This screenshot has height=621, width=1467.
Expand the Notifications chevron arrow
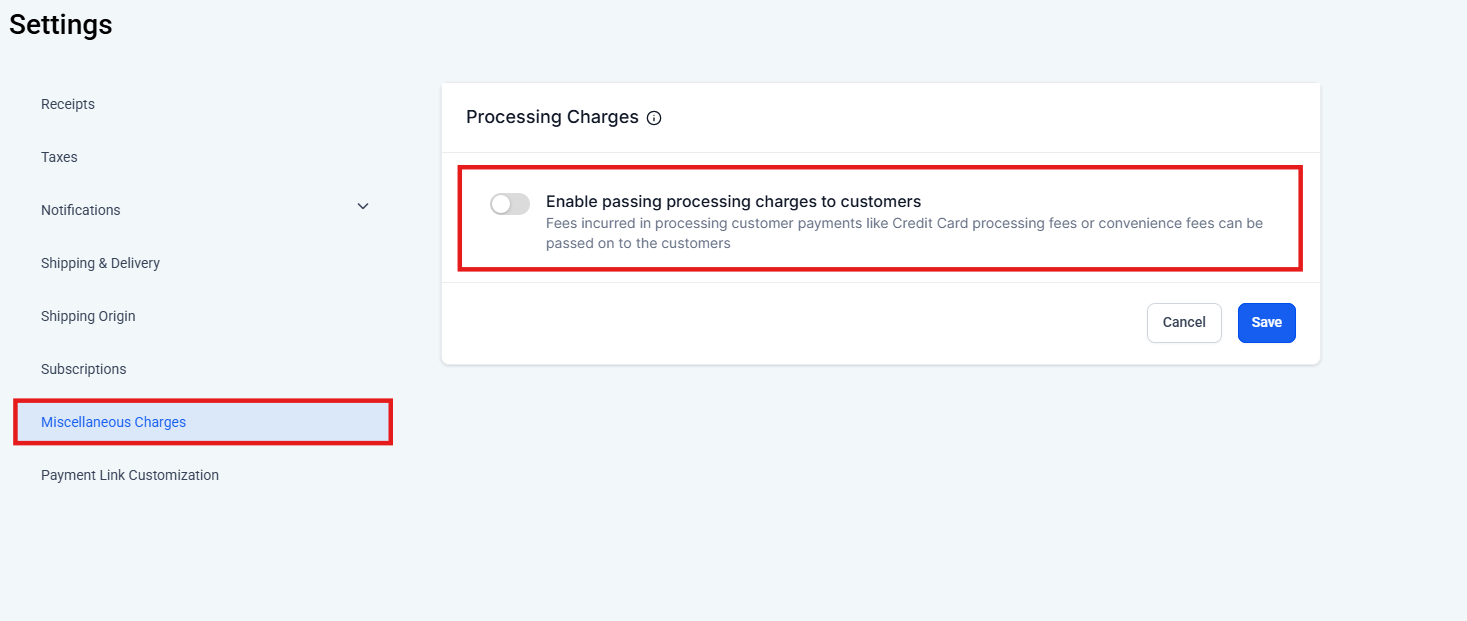tap(363, 206)
